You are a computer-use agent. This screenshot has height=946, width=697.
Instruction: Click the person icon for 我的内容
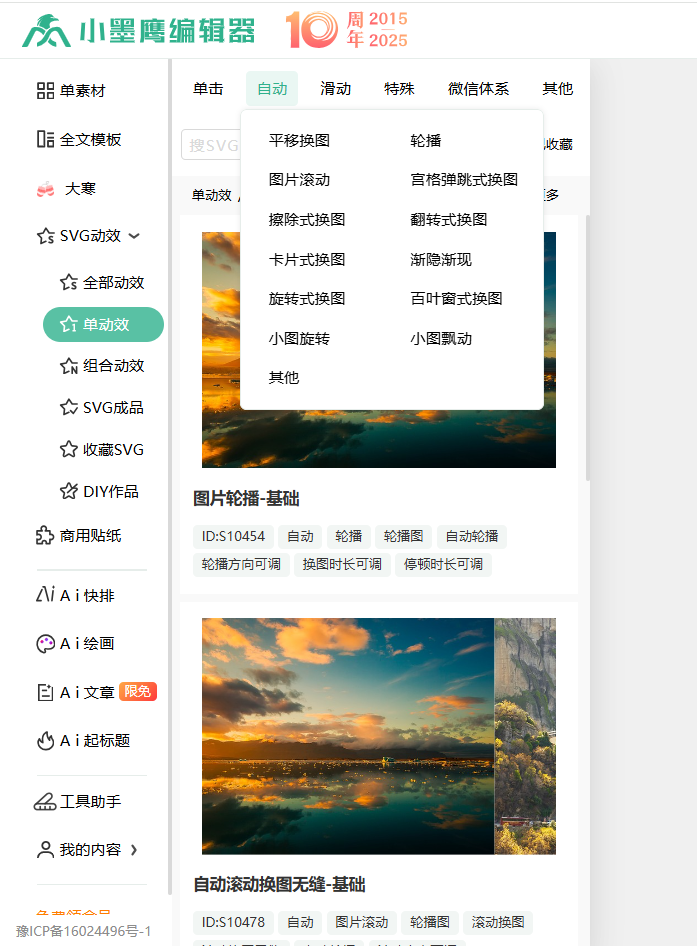click(45, 849)
